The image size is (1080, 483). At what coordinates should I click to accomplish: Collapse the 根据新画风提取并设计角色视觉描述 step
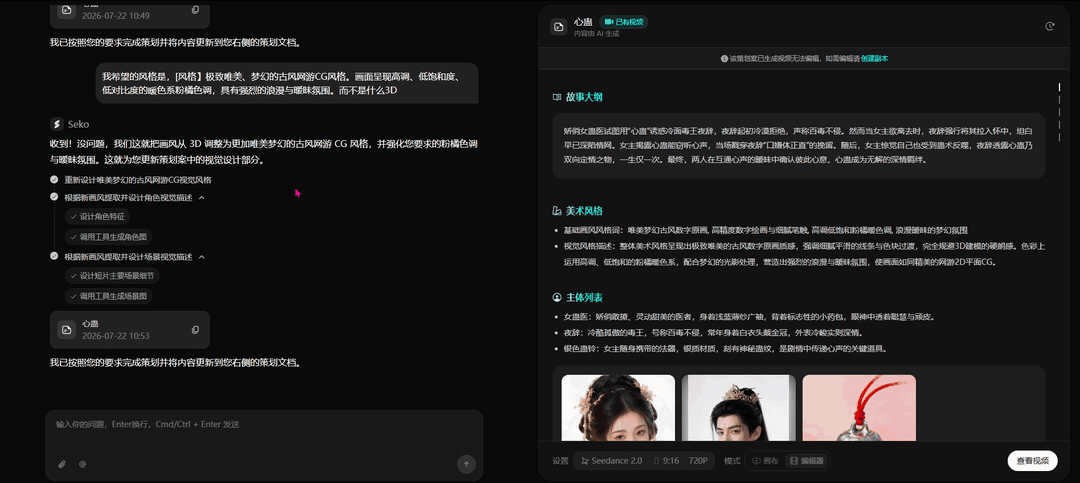pyautogui.click(x=202, y=198)
